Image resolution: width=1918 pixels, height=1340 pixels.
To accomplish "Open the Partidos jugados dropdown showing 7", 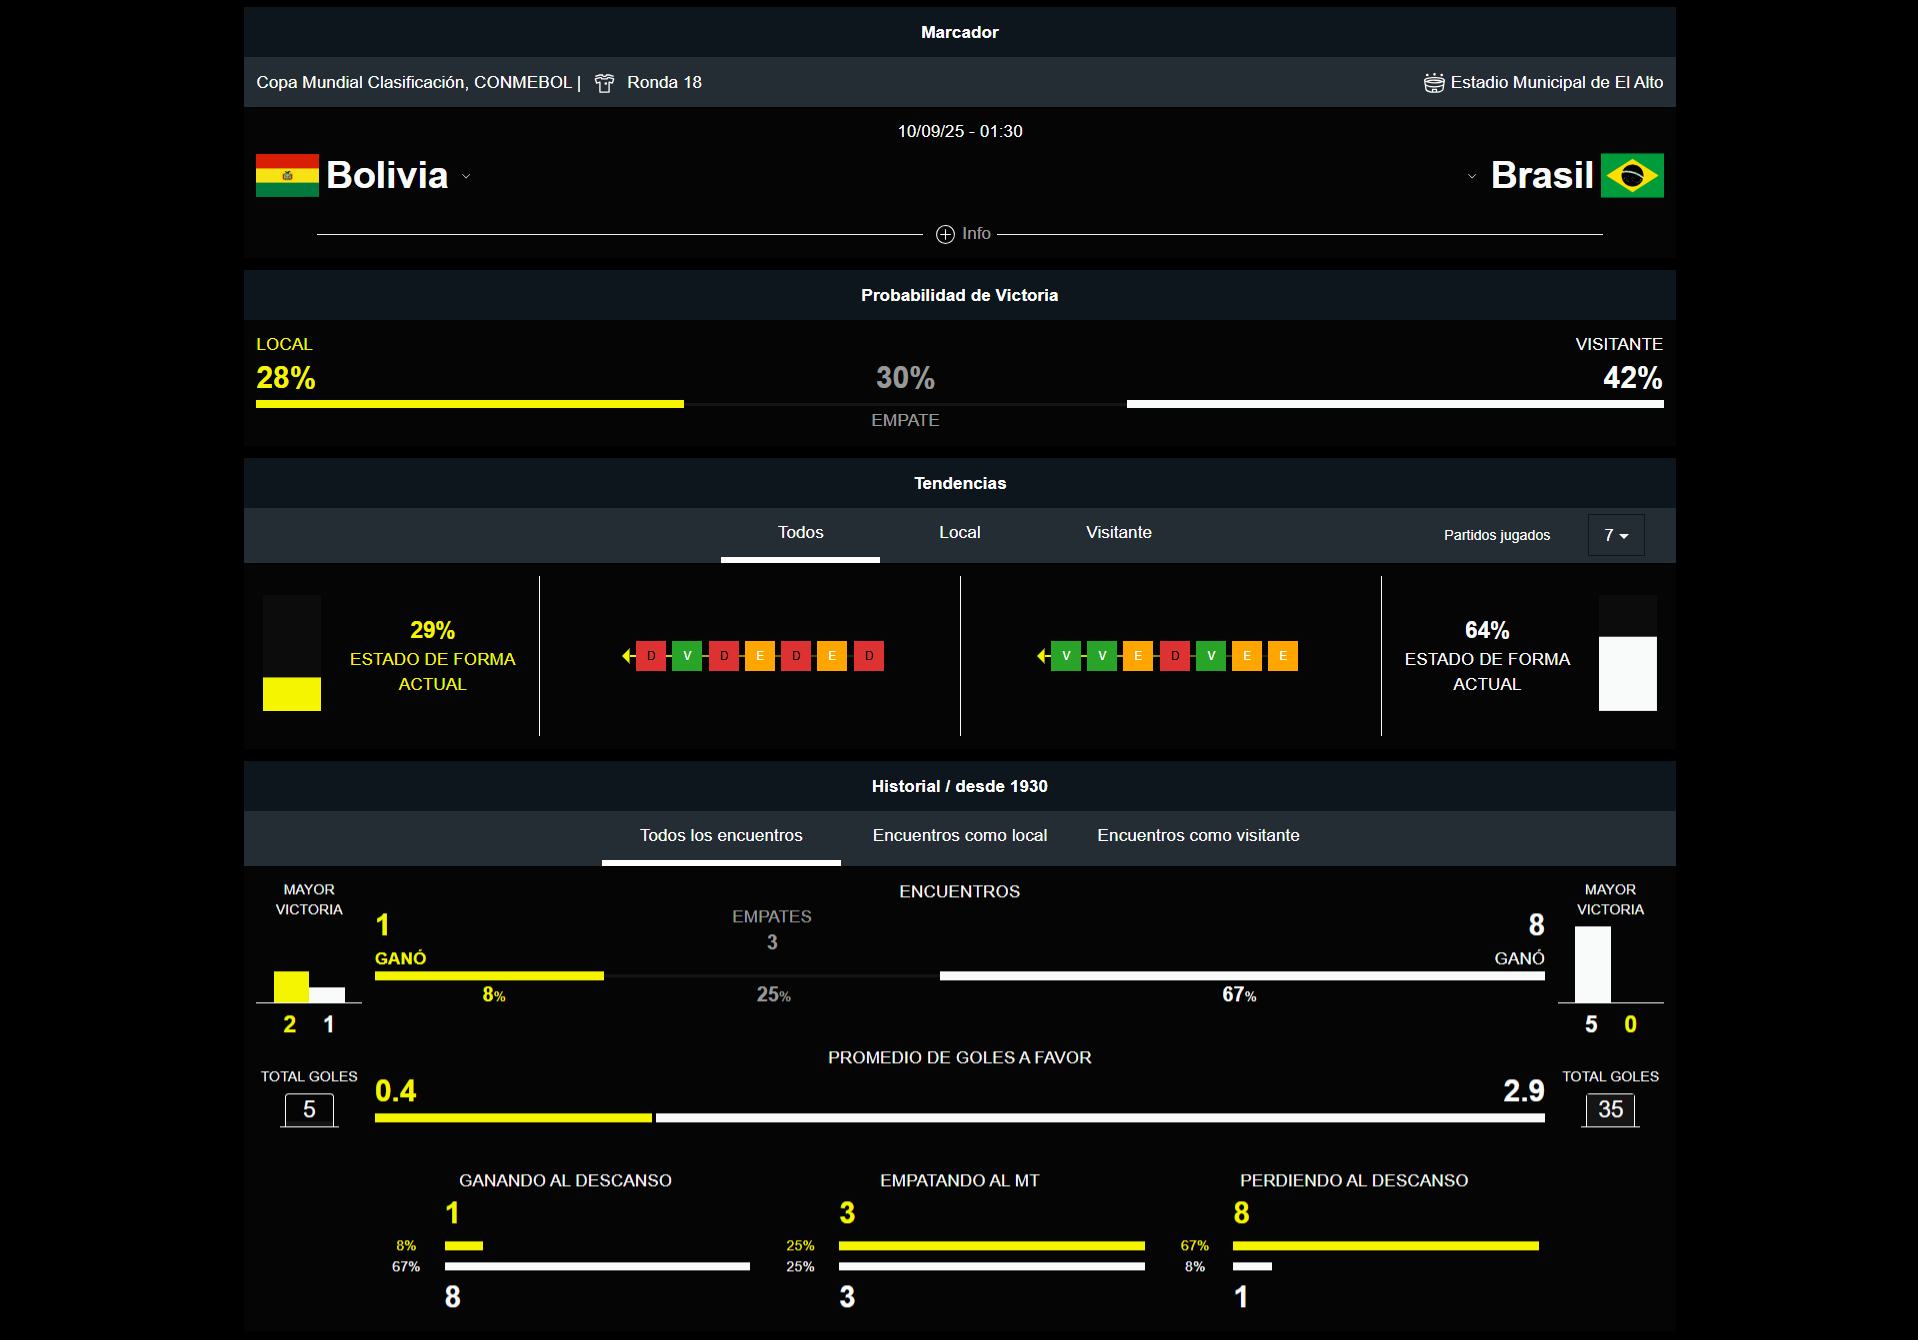I will click(1615, 535).
